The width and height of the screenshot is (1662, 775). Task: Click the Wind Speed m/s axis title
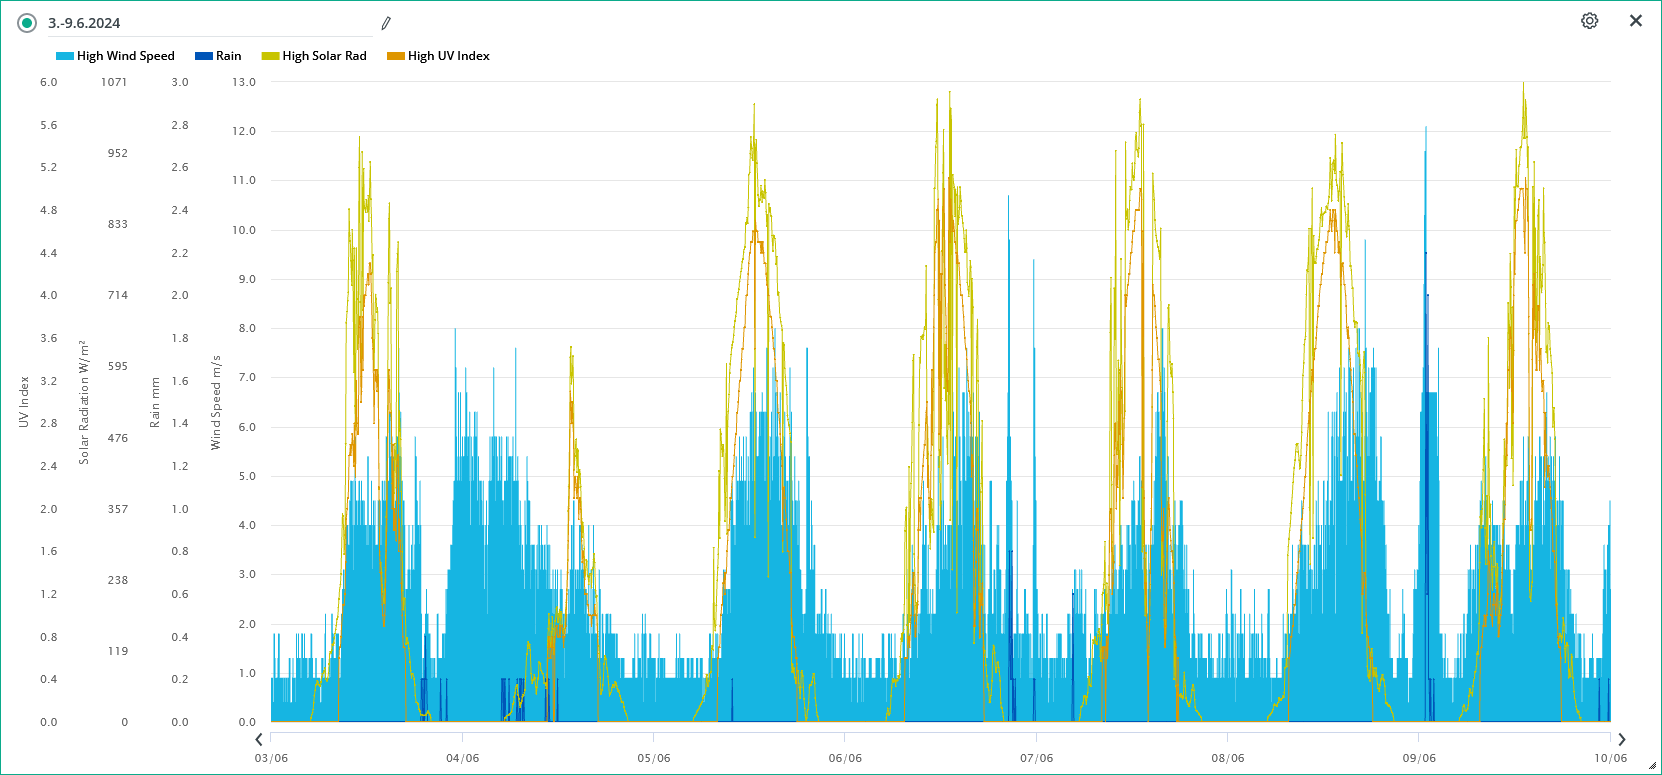coord(216,403)
